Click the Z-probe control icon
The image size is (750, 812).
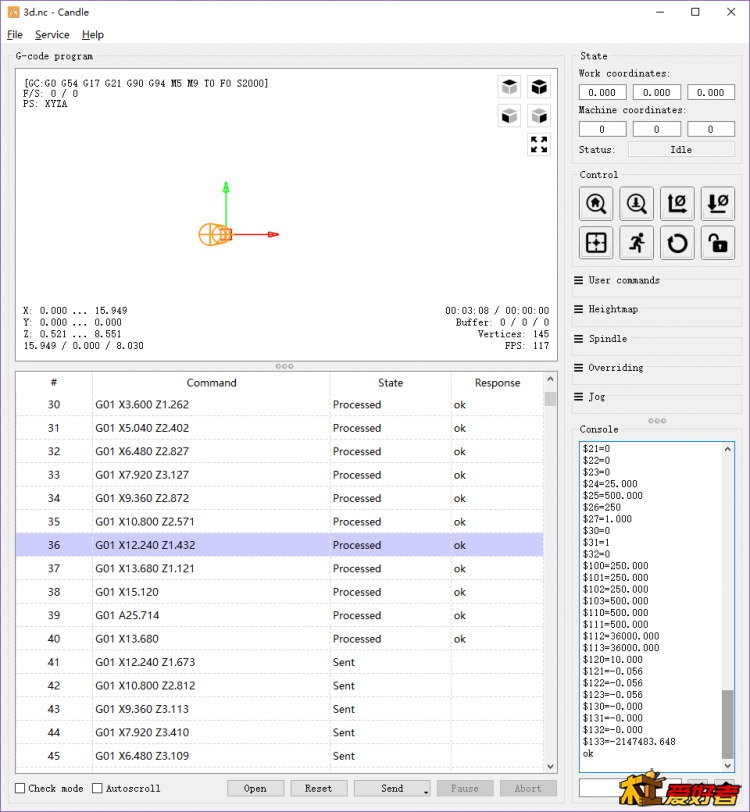[x=636, y=204]
